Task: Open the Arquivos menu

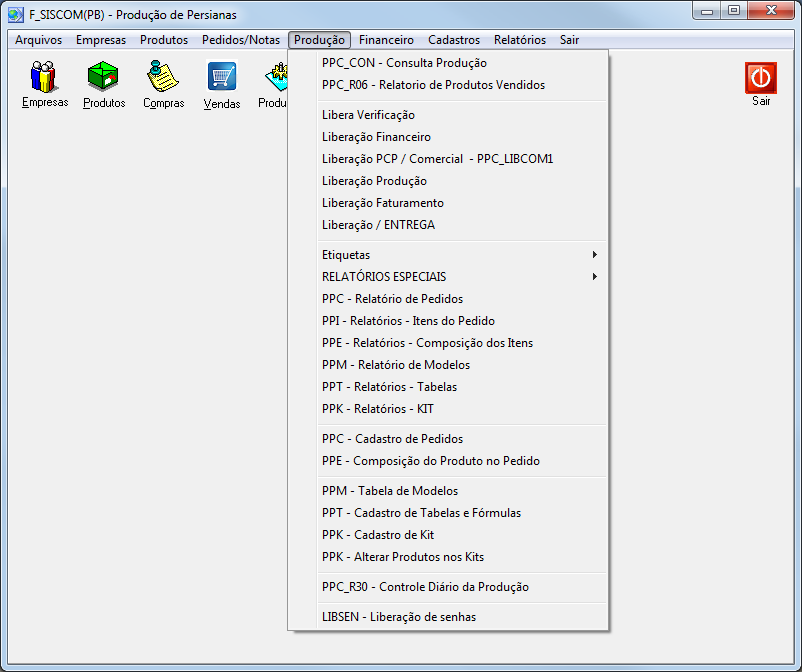Action: coord(38,40)
